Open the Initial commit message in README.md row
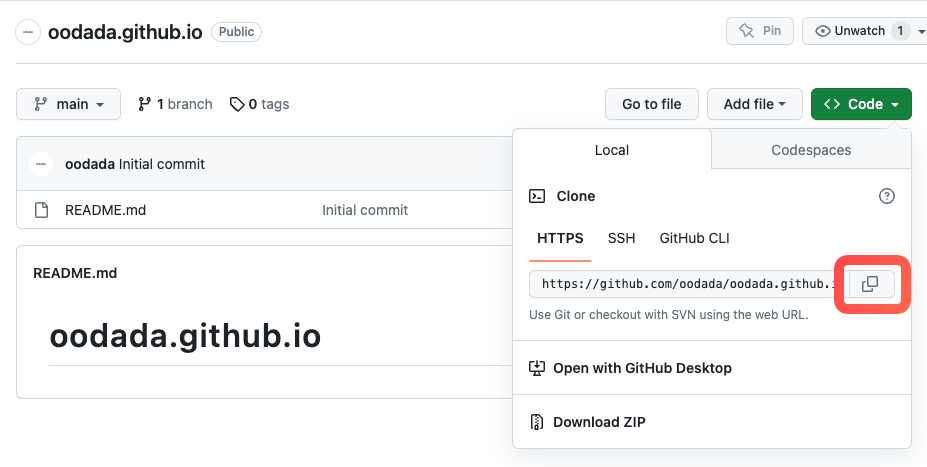The height and width of the screenshot is (467, 927). [x=365, y=210]
